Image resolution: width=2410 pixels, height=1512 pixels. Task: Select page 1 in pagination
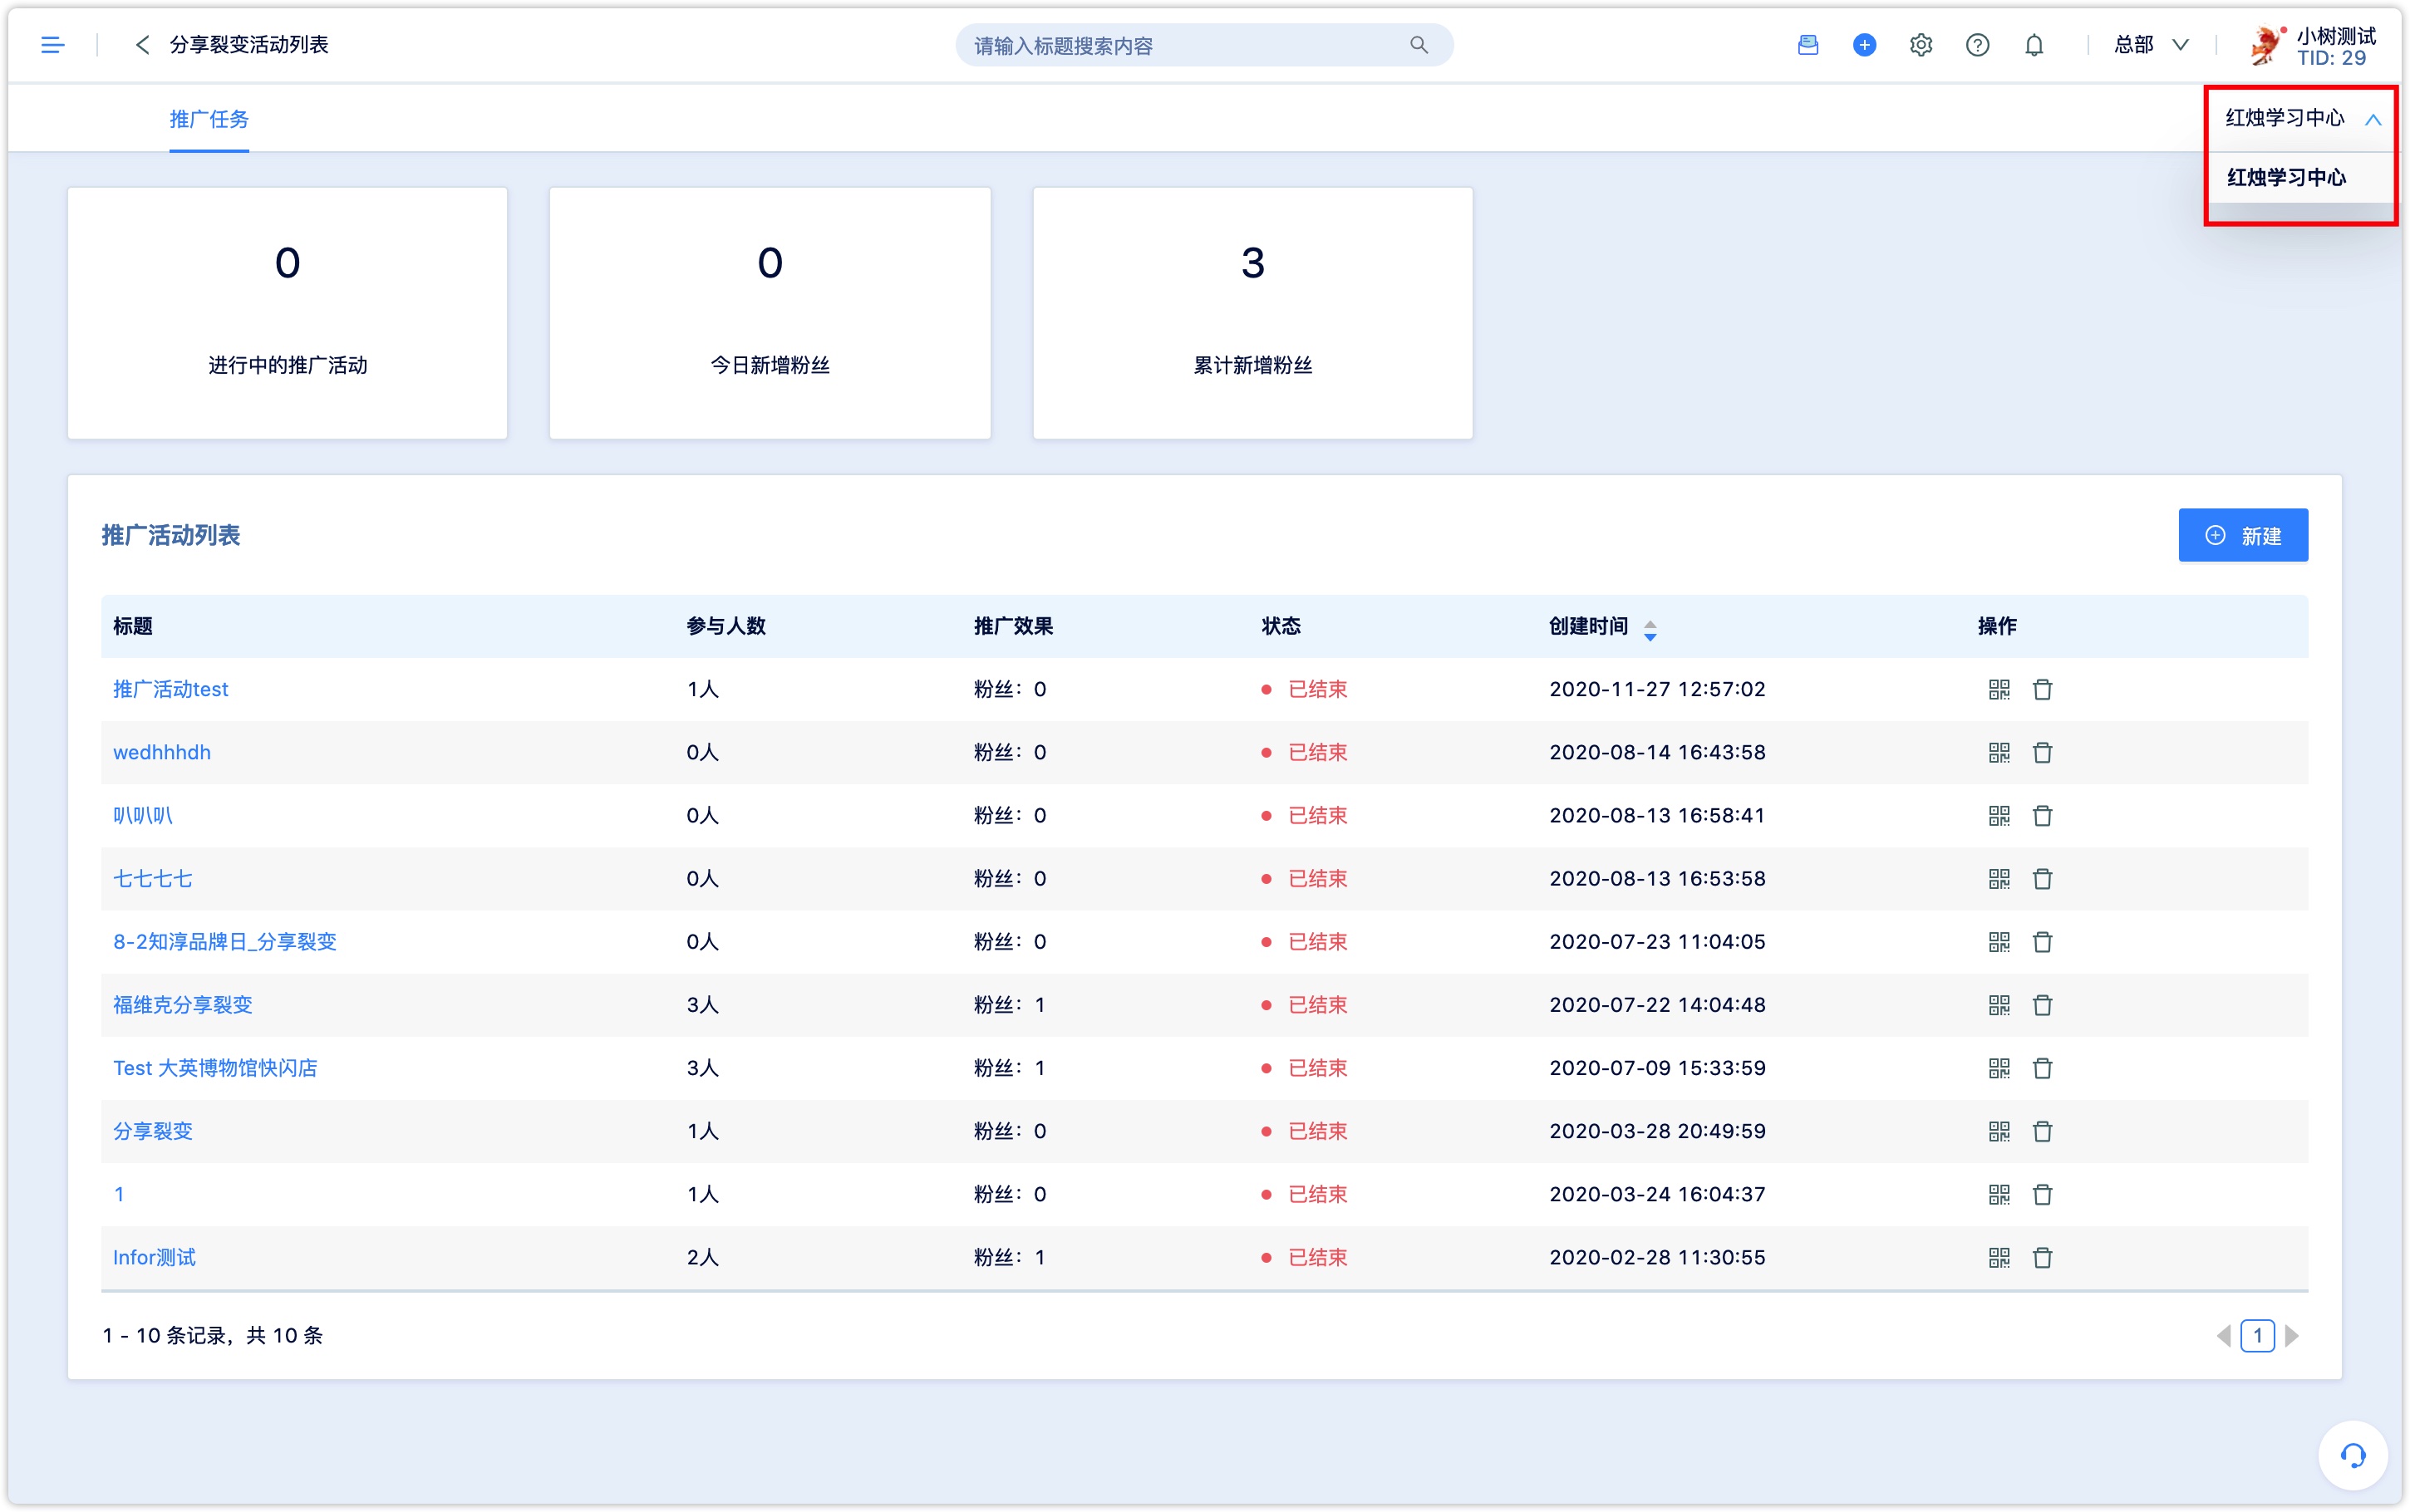point(2257,1335)
